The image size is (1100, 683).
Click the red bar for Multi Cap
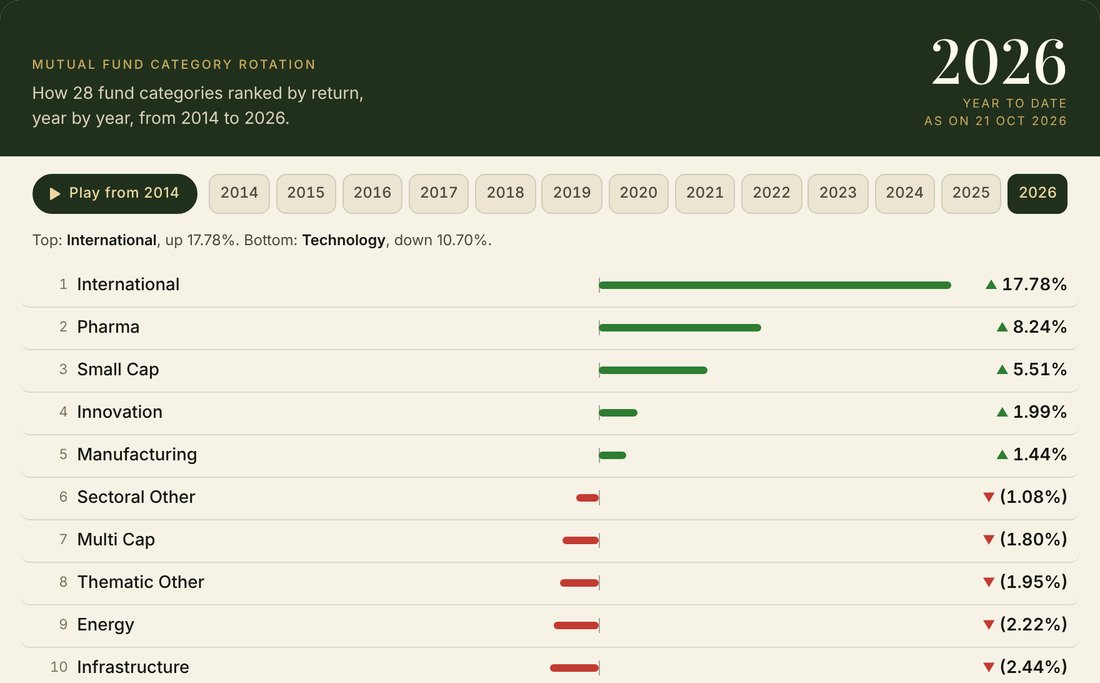pos(581,541)
